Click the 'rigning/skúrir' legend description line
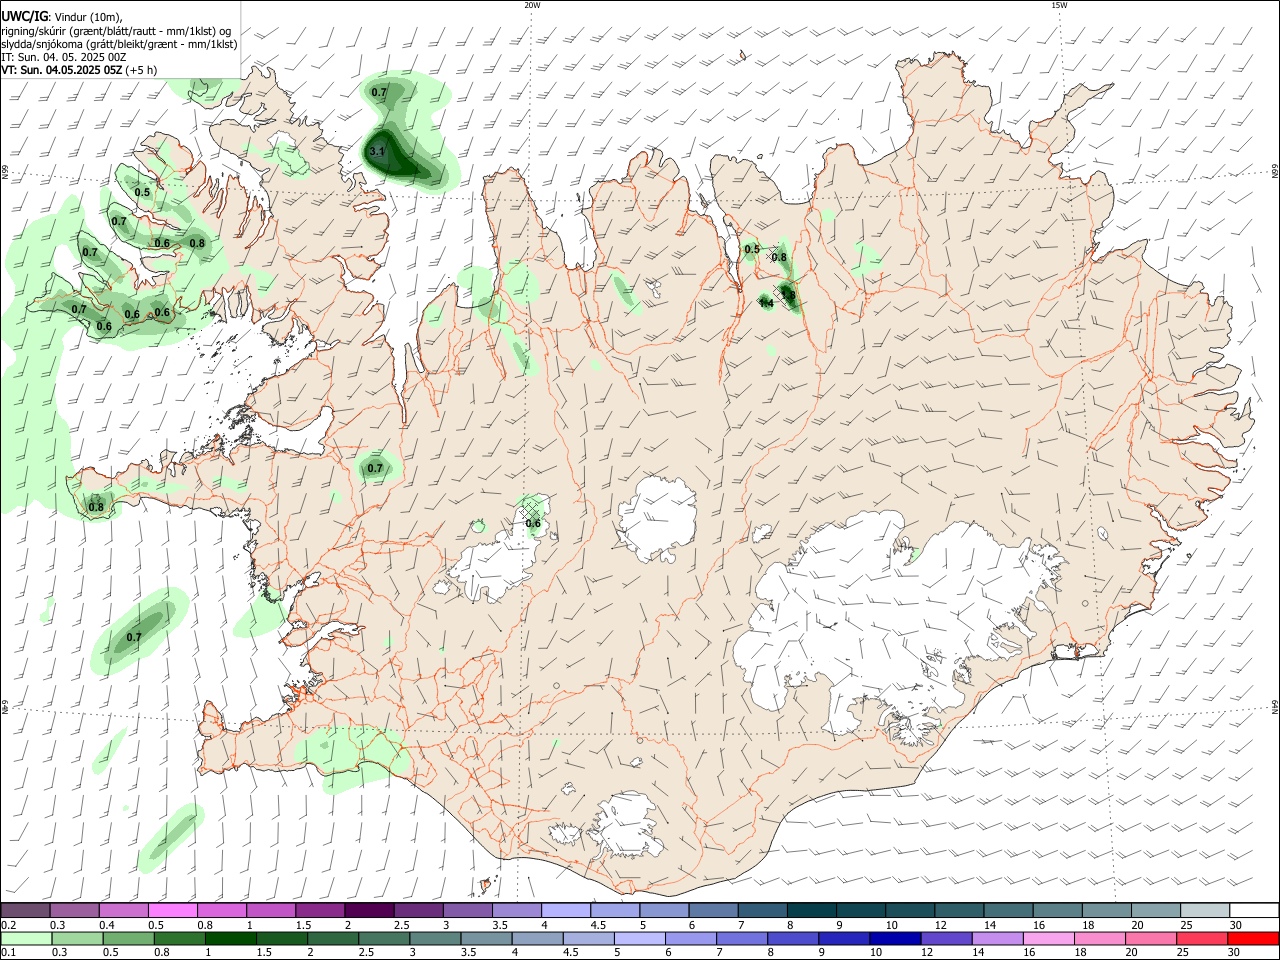 (x=116, y=31)
